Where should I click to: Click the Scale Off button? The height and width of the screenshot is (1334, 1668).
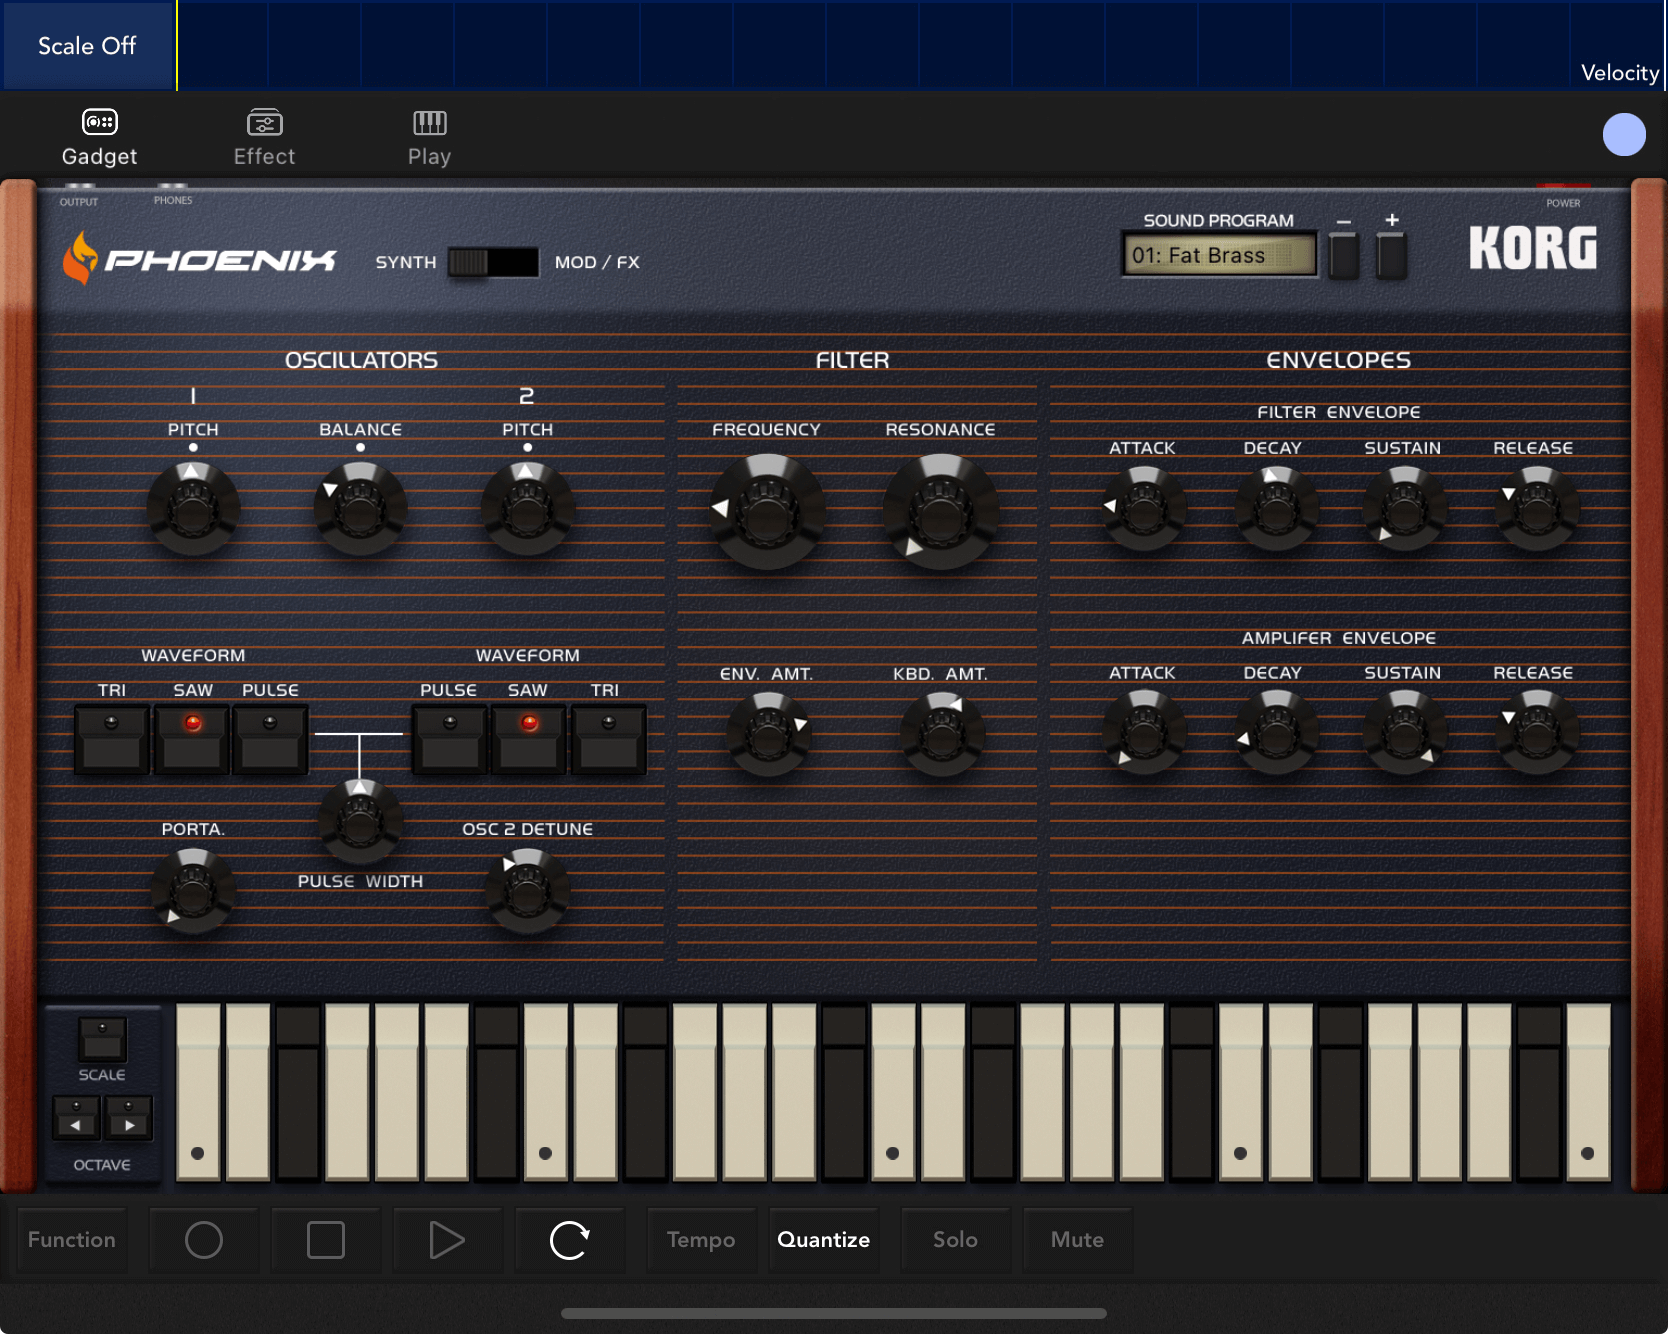(88, 46)
